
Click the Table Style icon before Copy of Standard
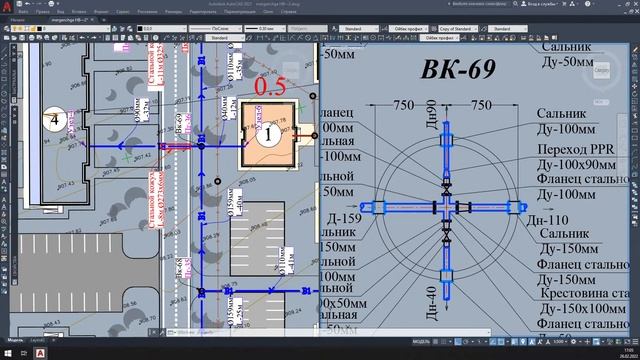(x=433, y=29)
